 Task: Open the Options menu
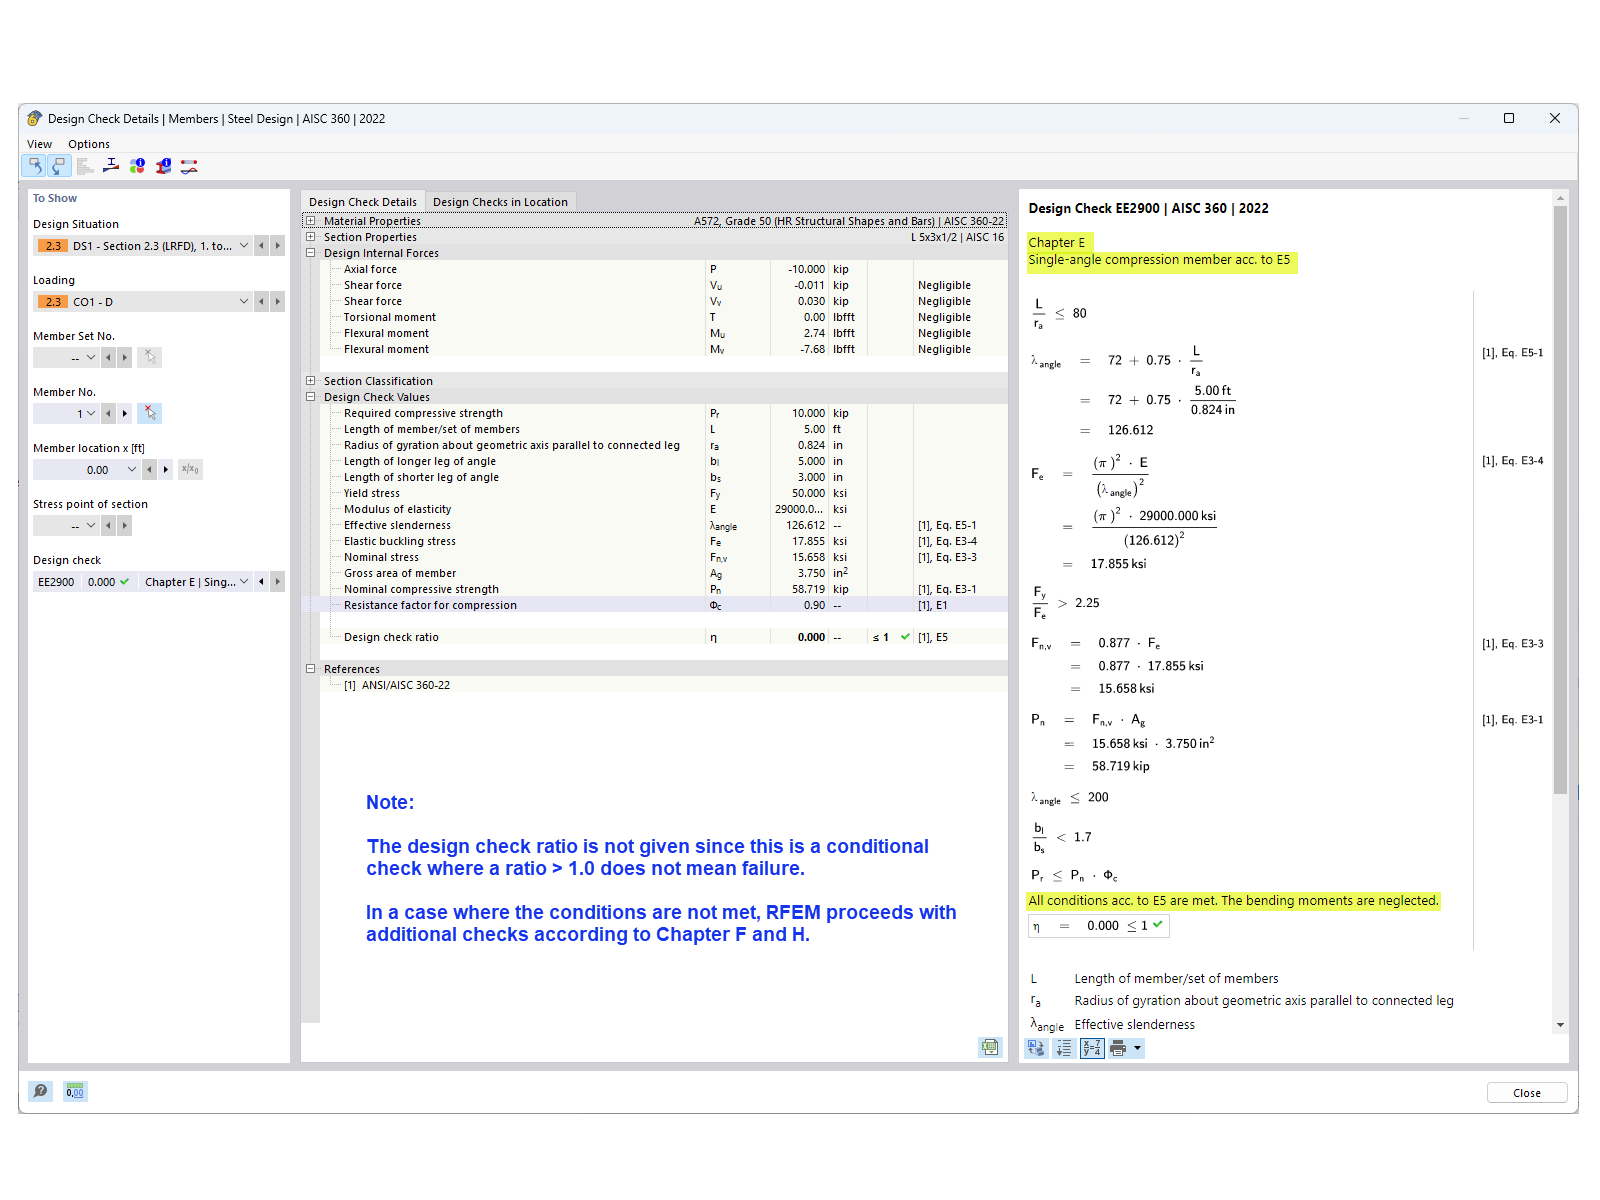click(89, 144)
